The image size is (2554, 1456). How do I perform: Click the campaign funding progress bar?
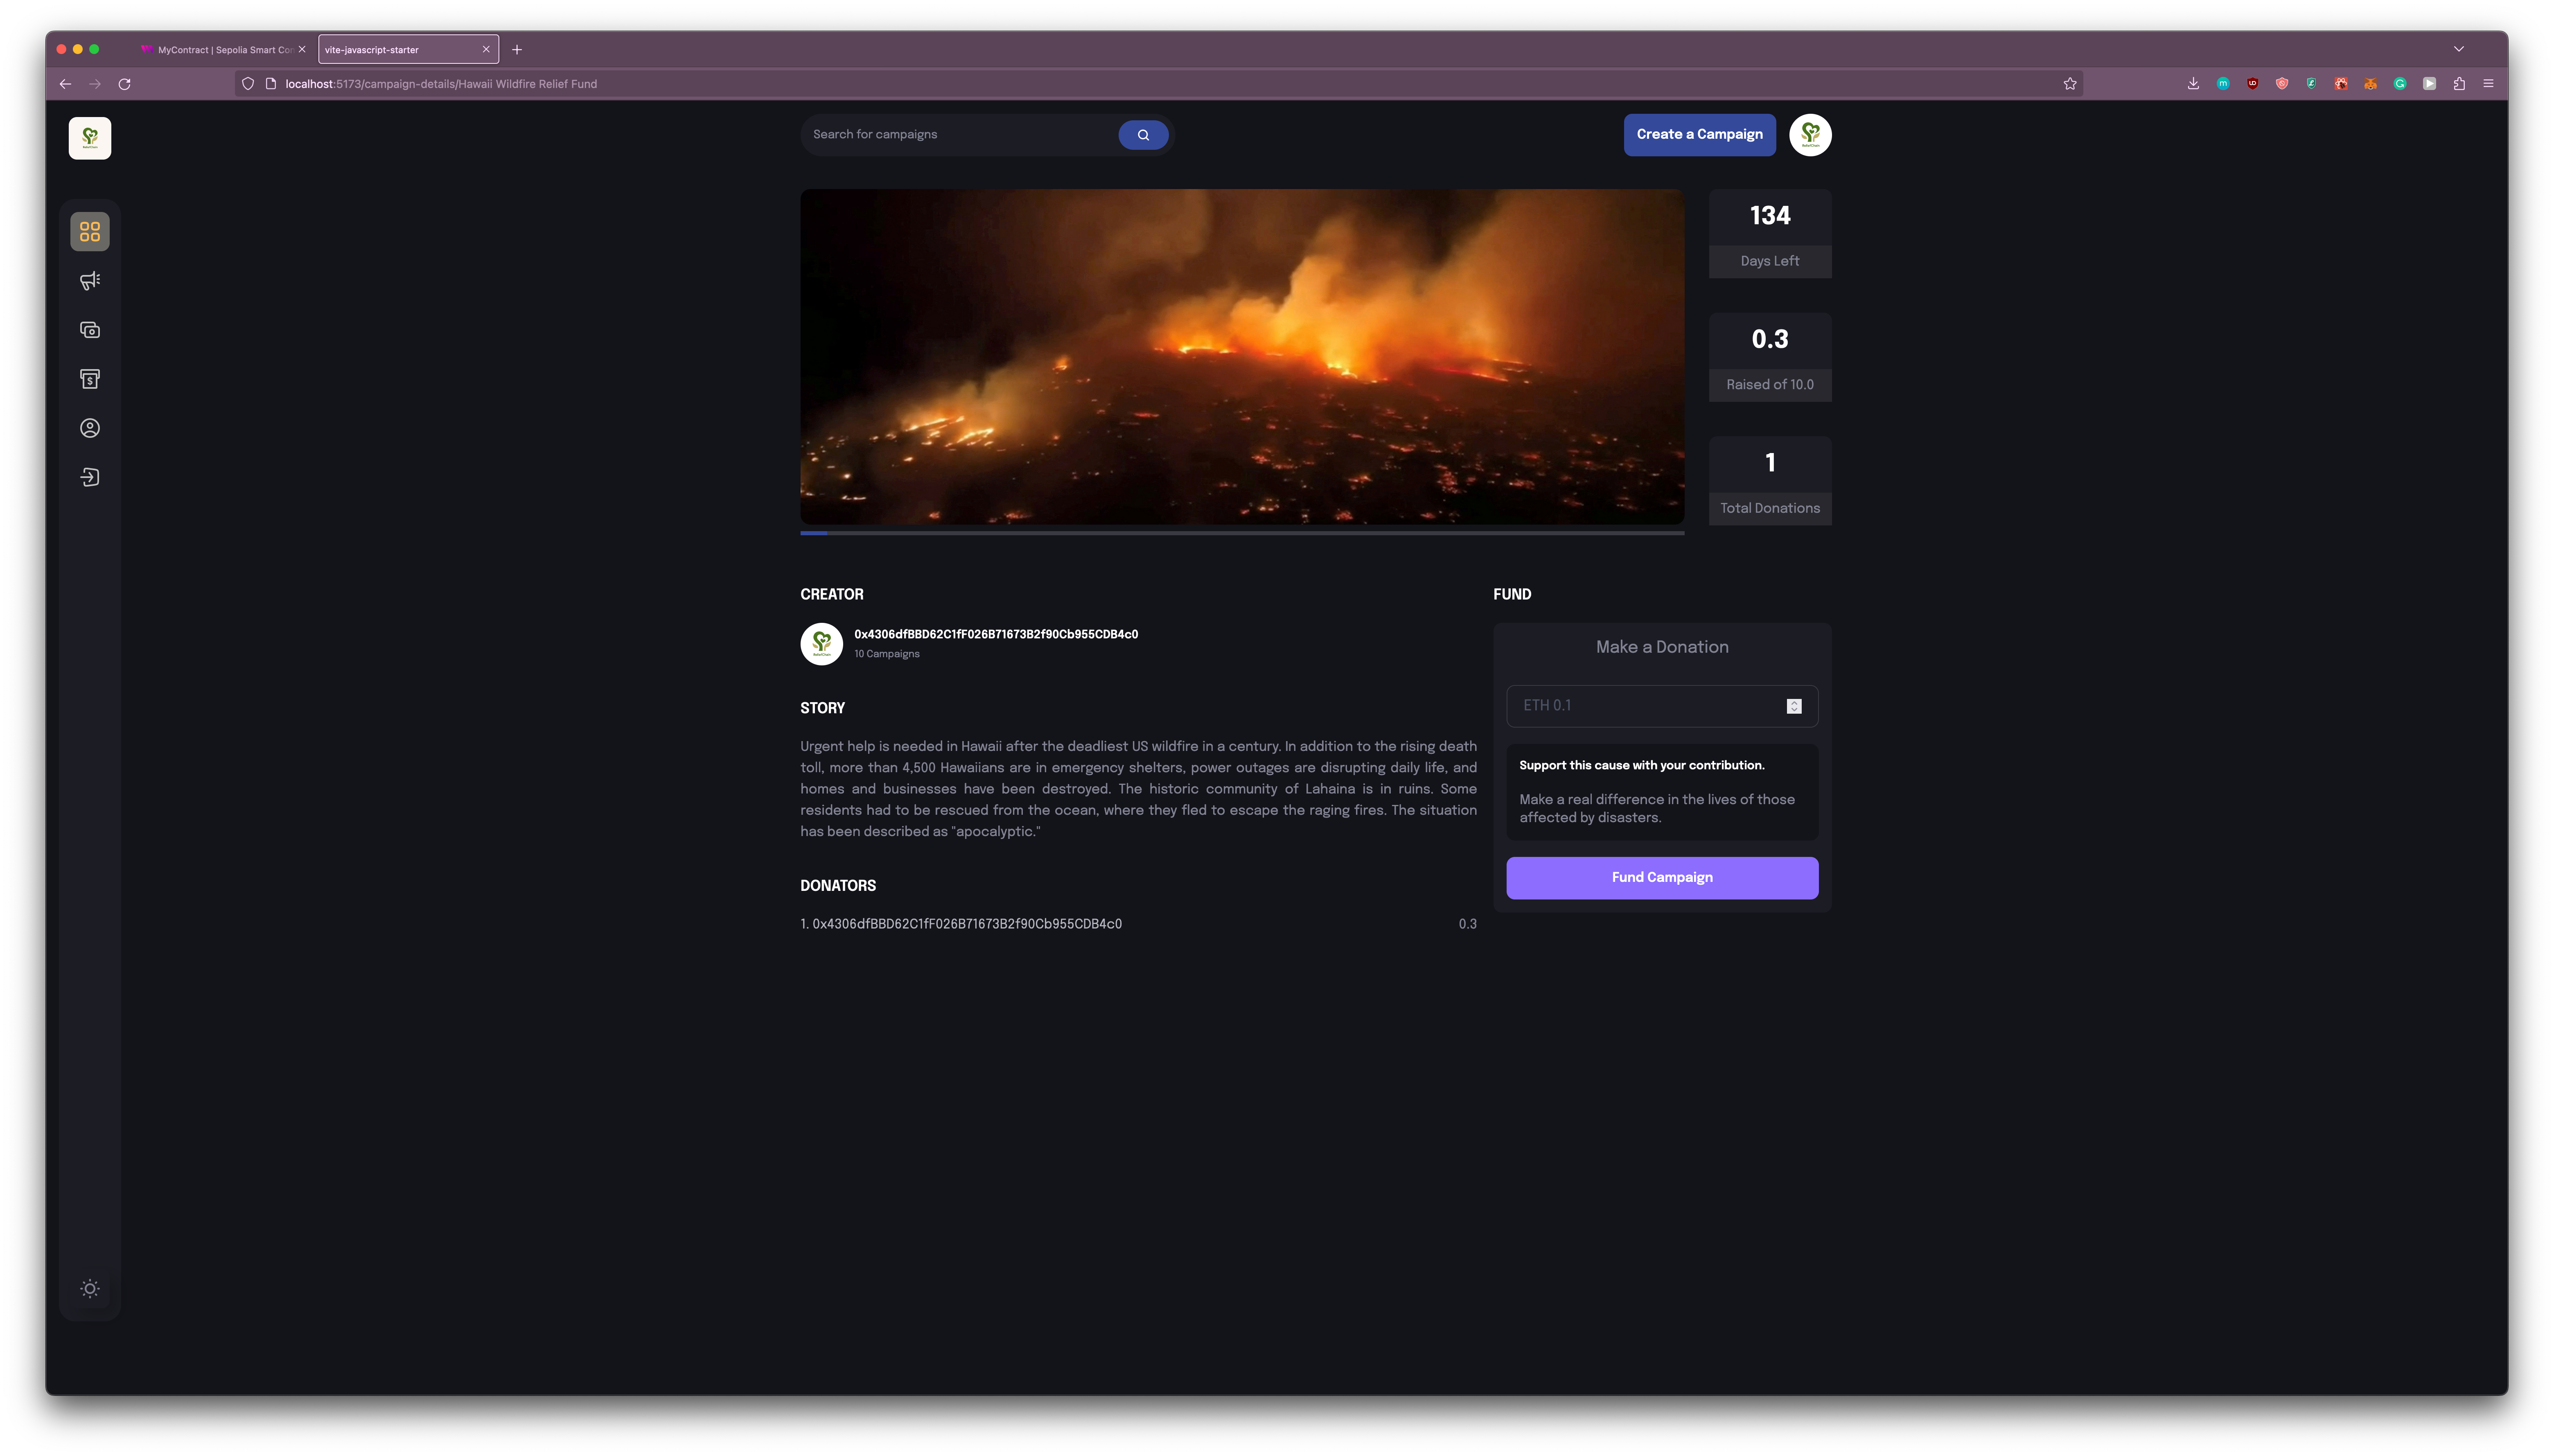click(1241, 533)
